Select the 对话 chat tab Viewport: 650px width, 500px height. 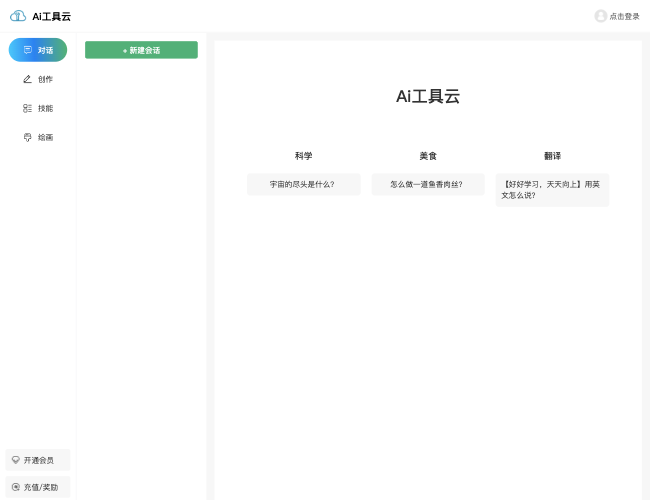coord(38,50)
